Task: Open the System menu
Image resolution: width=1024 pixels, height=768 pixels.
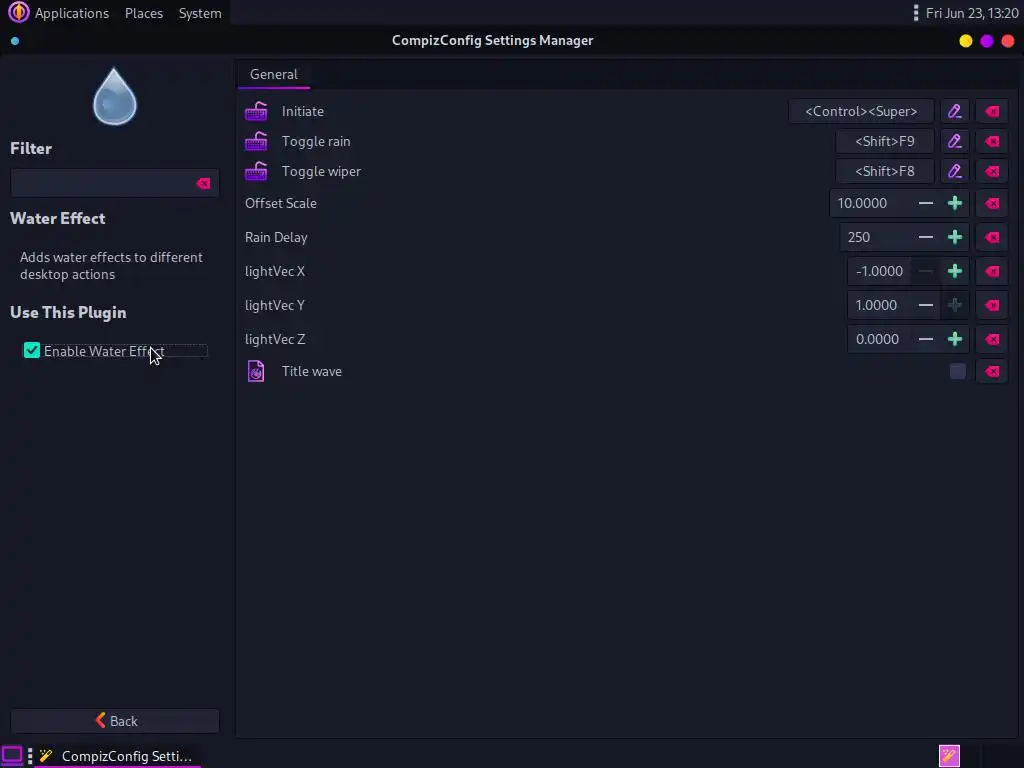Action: coord(200,13)
